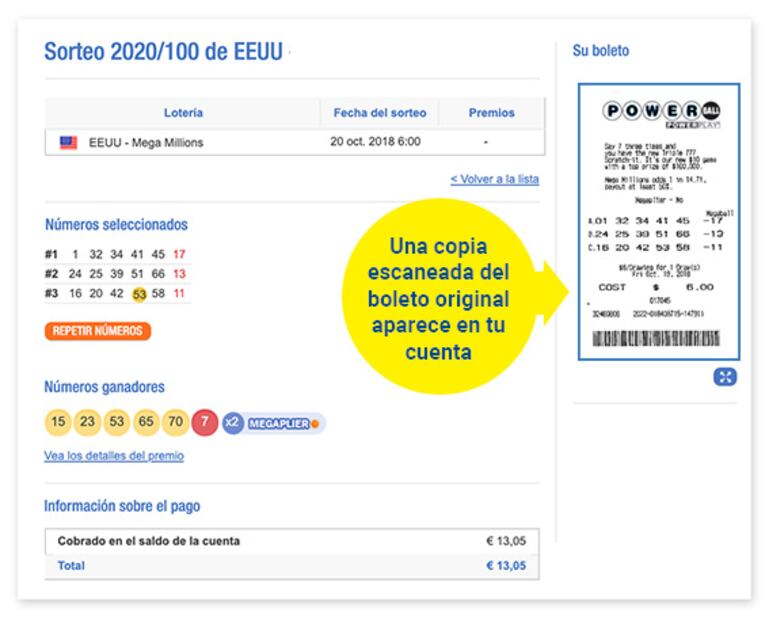Click highlighted number 53 in line #3

140,293
